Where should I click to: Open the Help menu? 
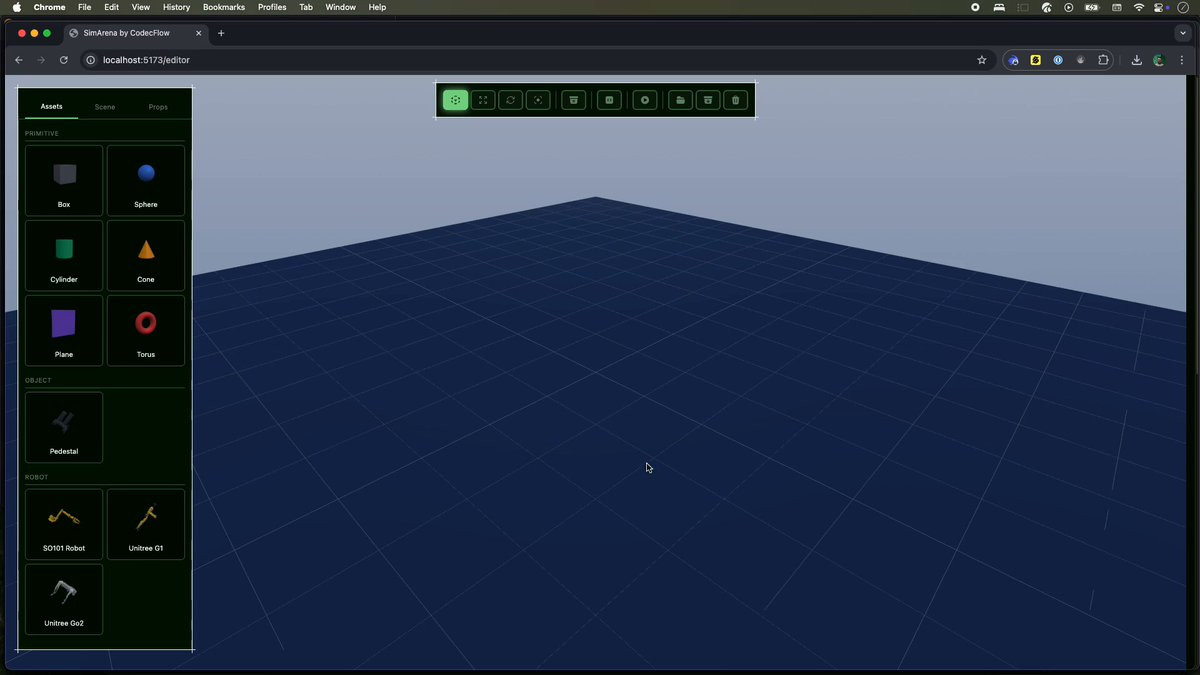[x=377, y=7]
